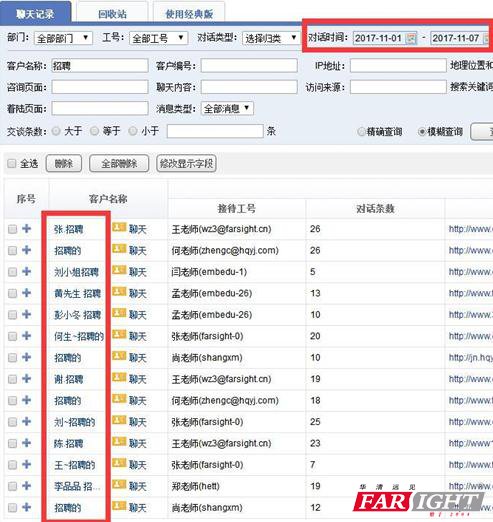The width and height of the screenshot is (493, 522).
Task: Switch to the 使用经典版 tab
Action: (x=189, y=14)
